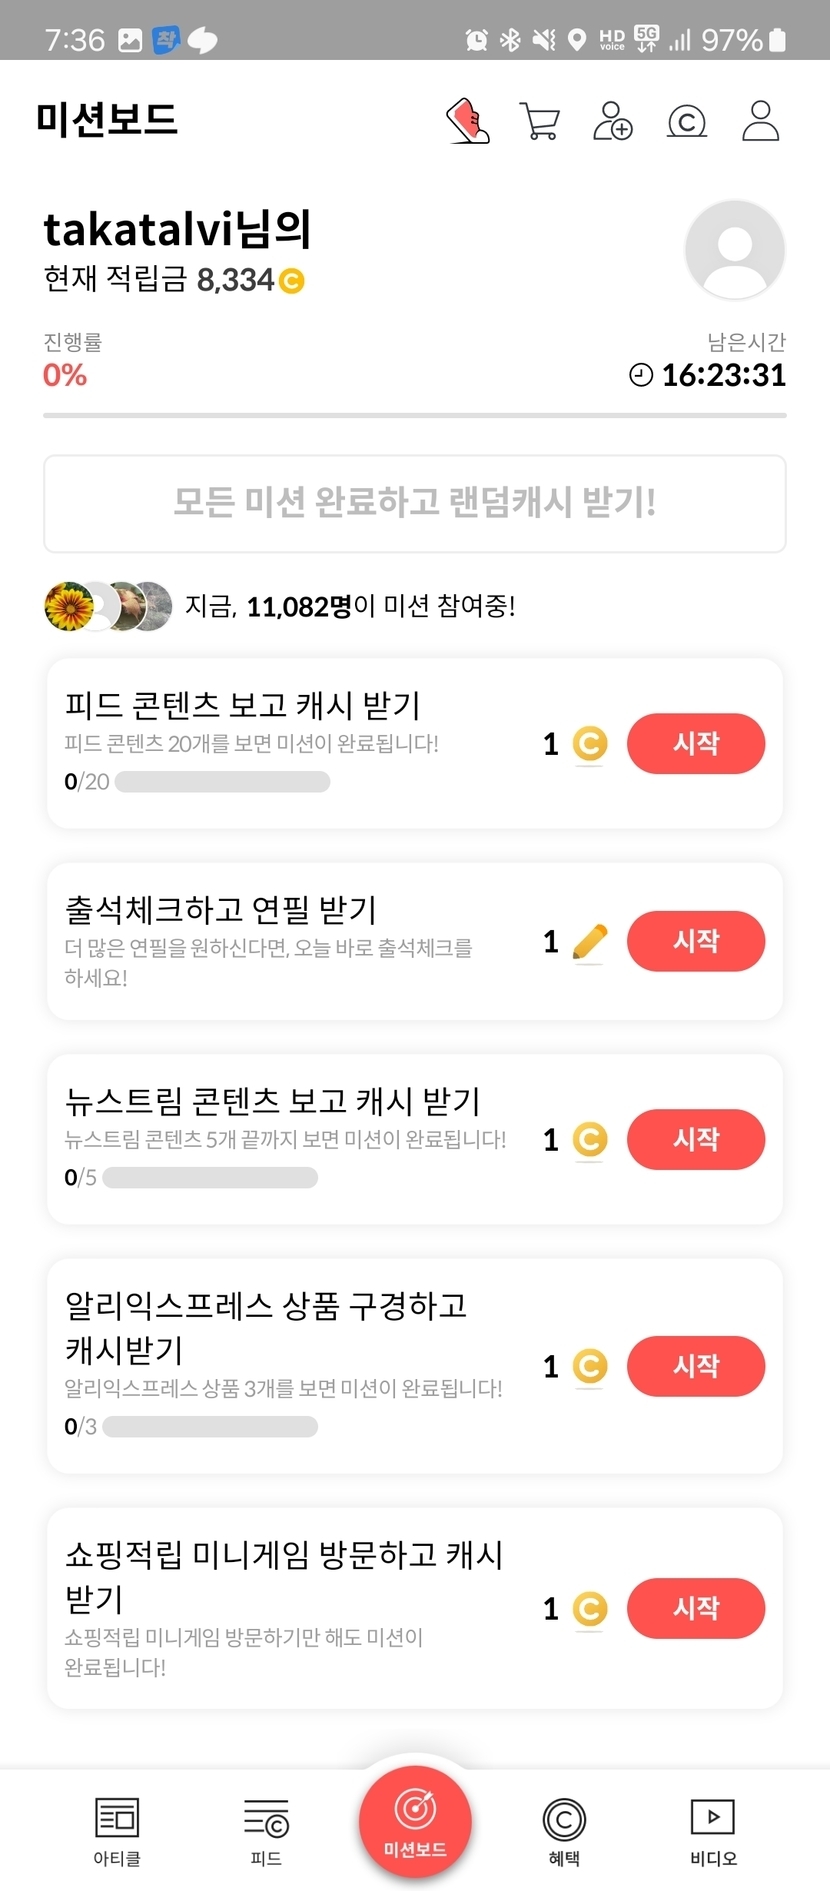Tap the gray profile avatar picture
830x1891 pixels.
click(734, 249)
